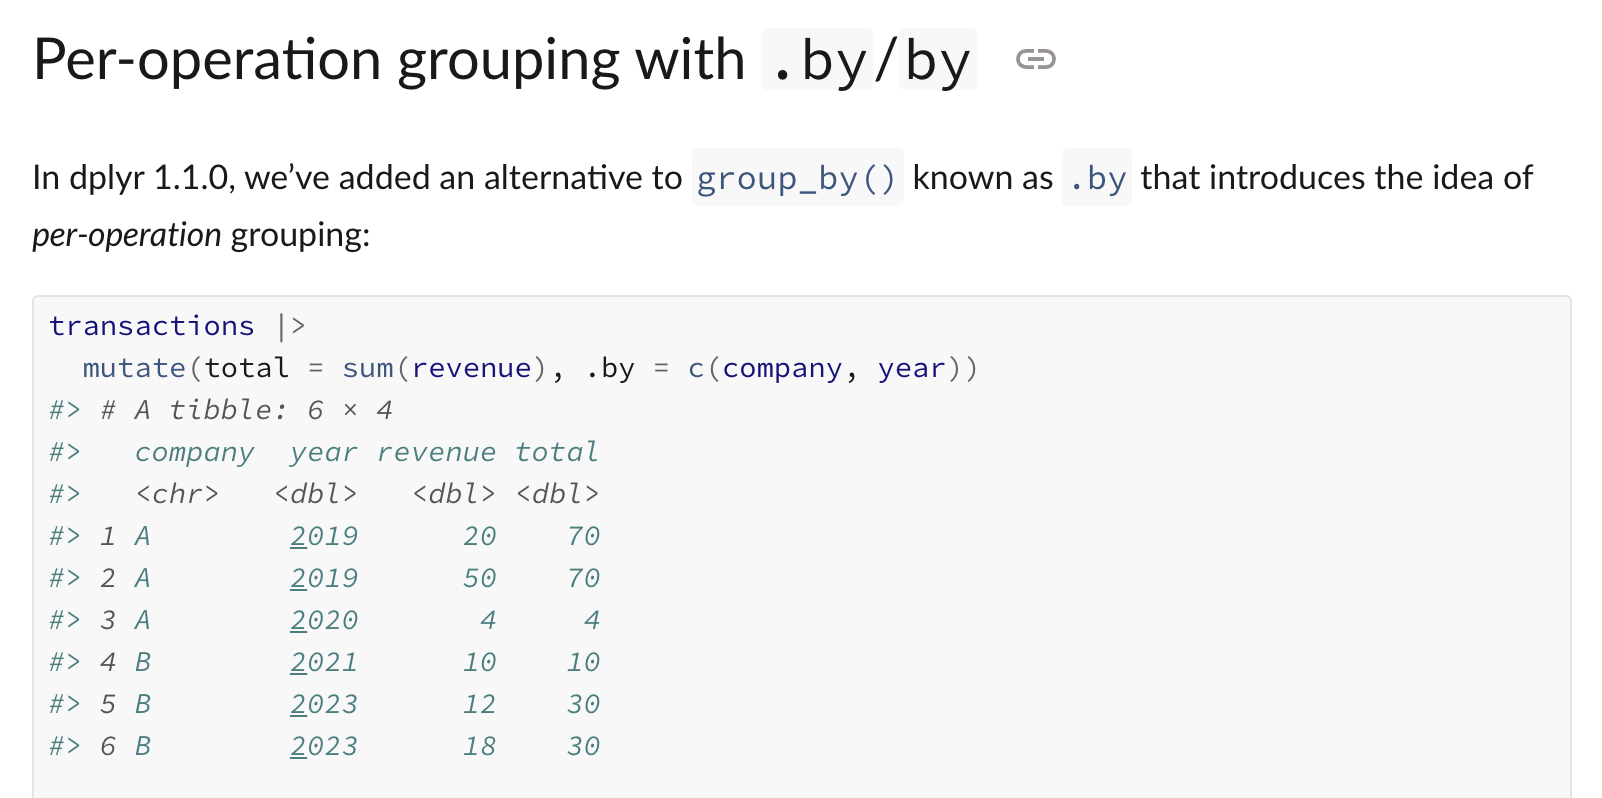1602x798 pixels.
Task: Click the revenue value 12 in row 5
Action: (480, 704)
